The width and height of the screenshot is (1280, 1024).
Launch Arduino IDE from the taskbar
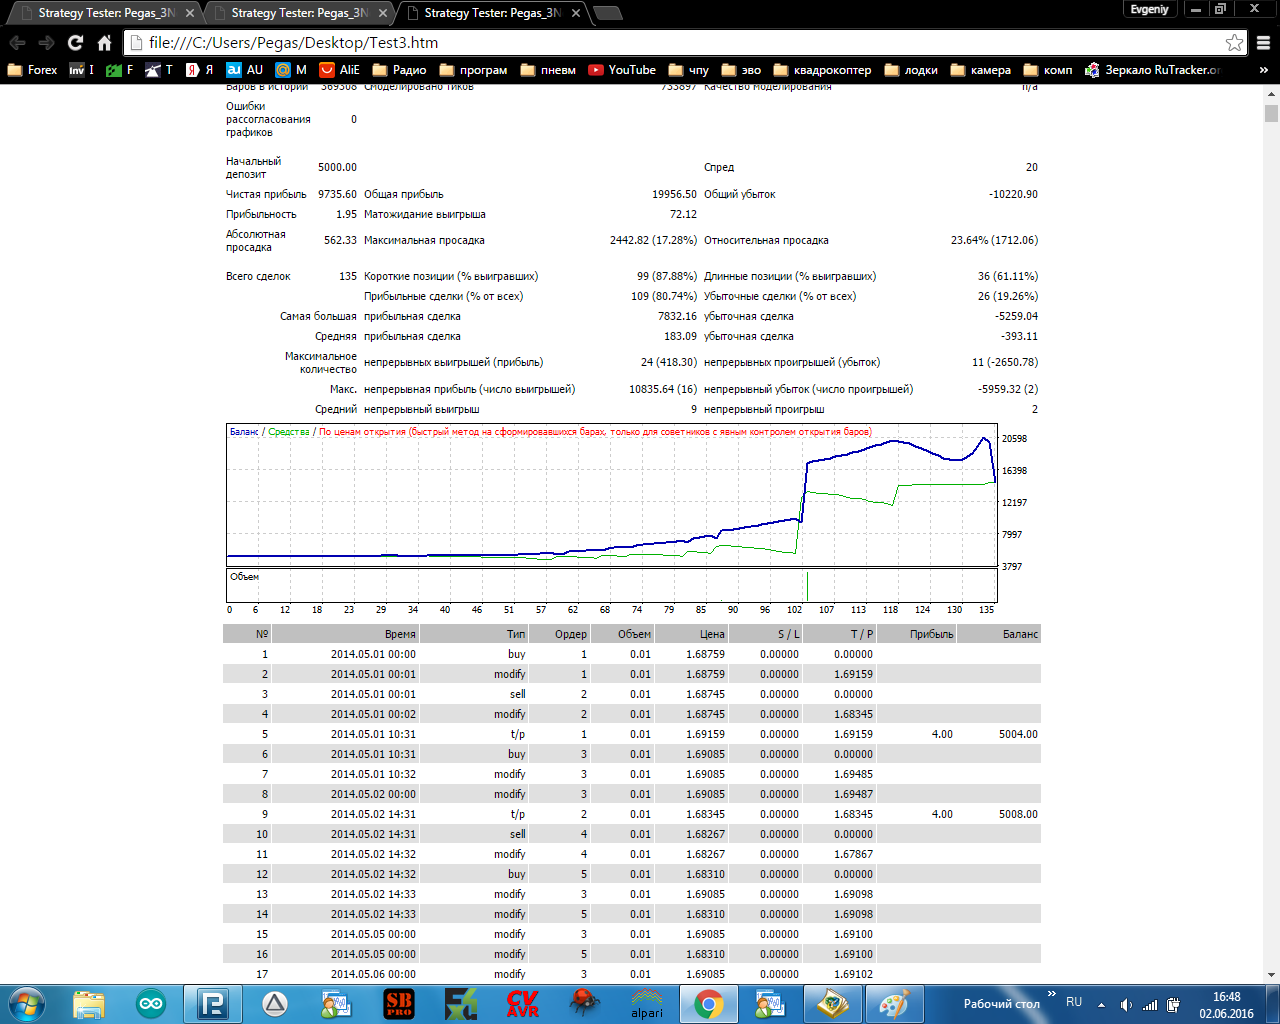(x=151, y=1004)
